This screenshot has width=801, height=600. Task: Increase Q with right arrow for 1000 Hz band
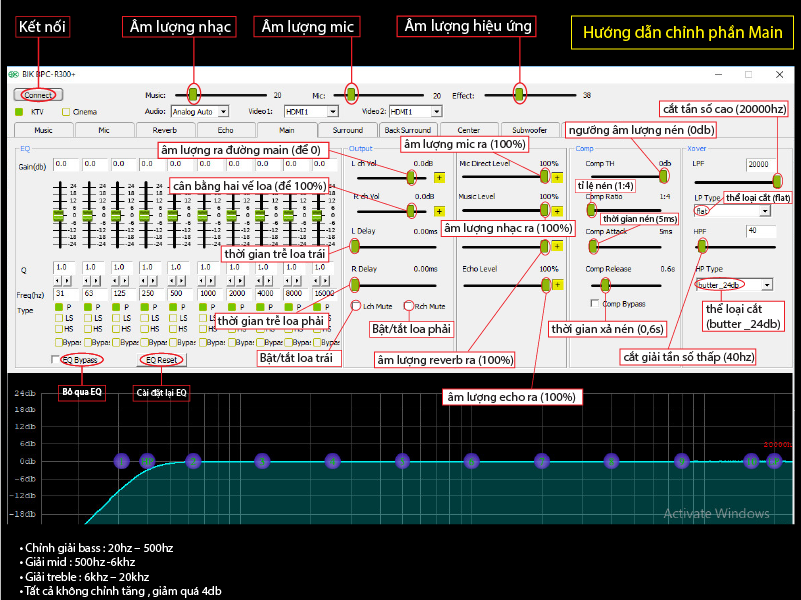point(211,281)
